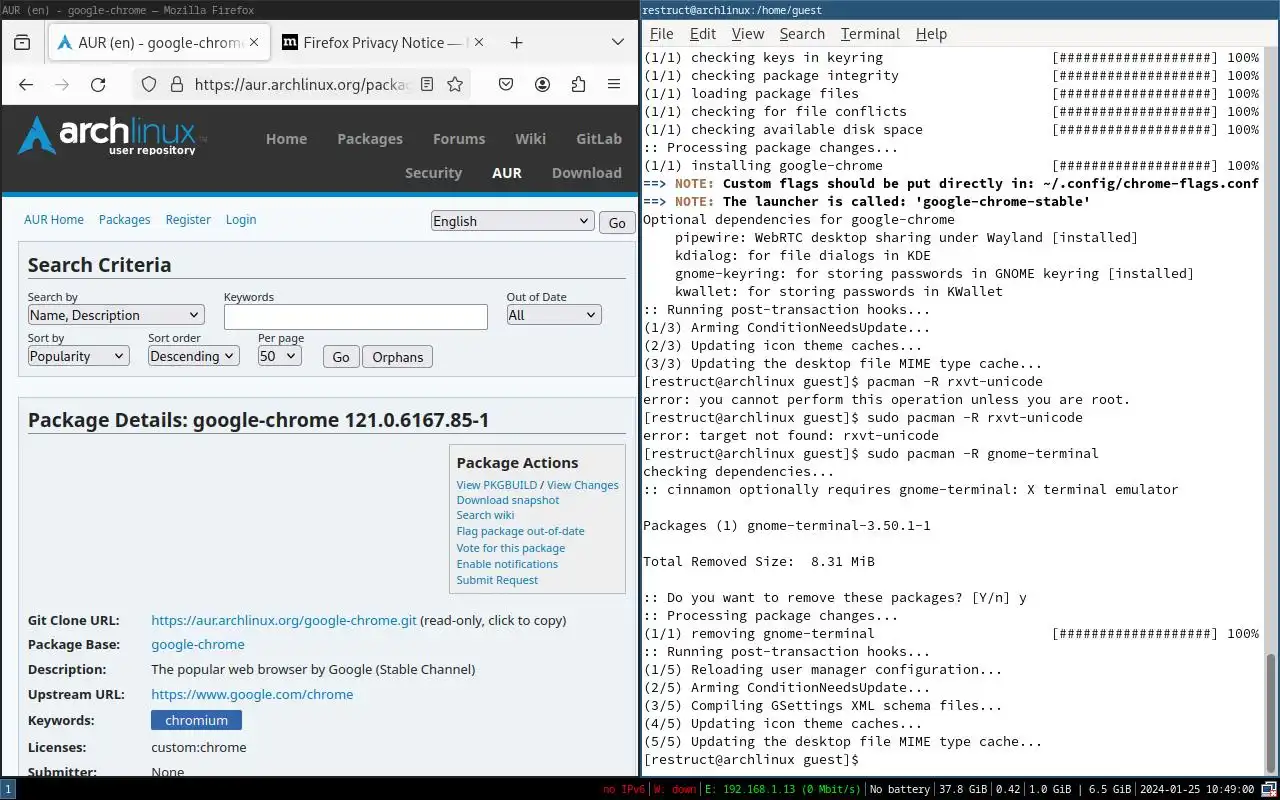
Task: View site security padlock info
Action: coord(176,85)
